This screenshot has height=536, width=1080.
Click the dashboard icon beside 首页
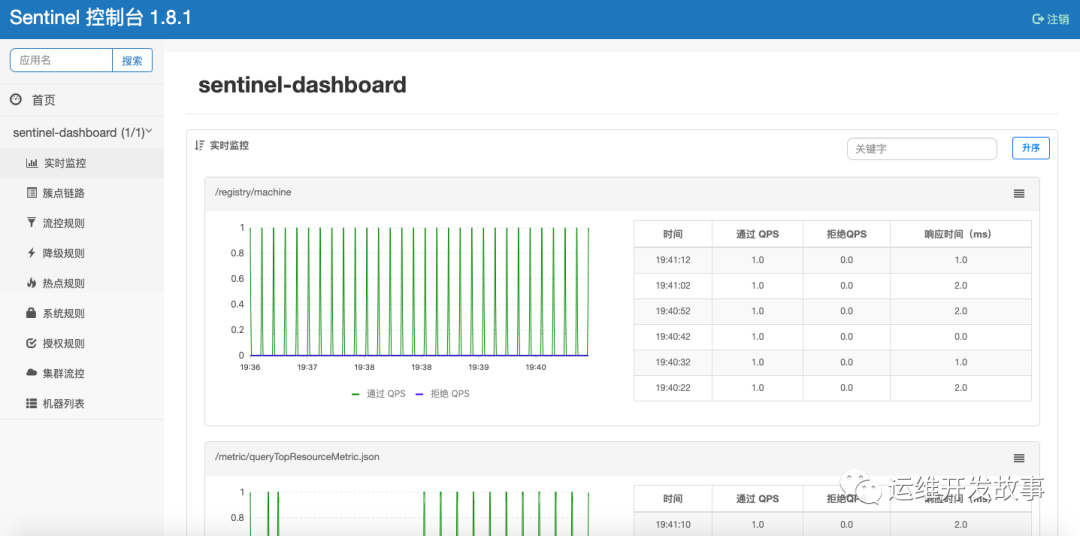point(16,100)
